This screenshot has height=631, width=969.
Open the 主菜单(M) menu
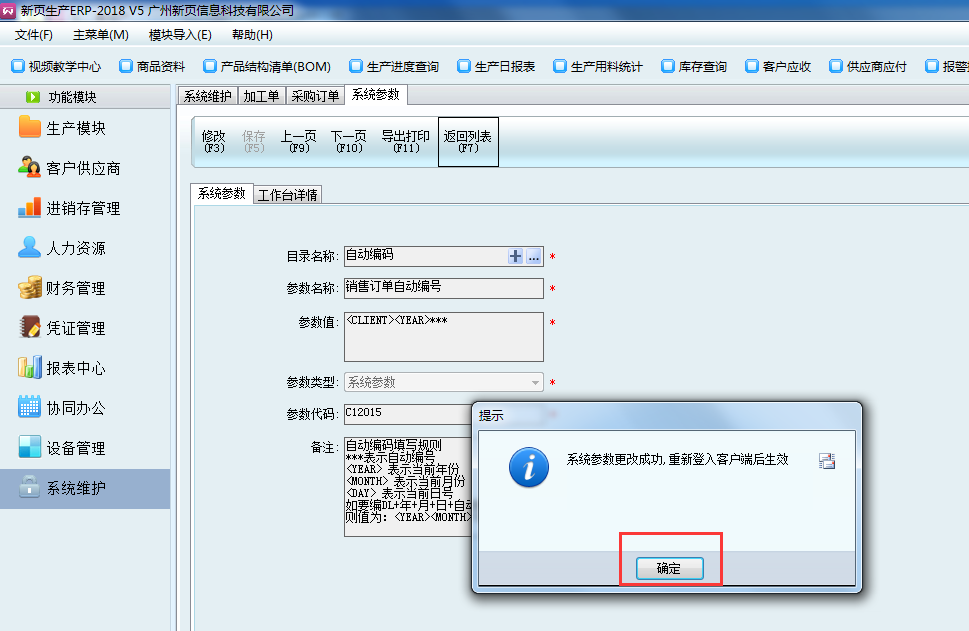[x=100, y=35]
